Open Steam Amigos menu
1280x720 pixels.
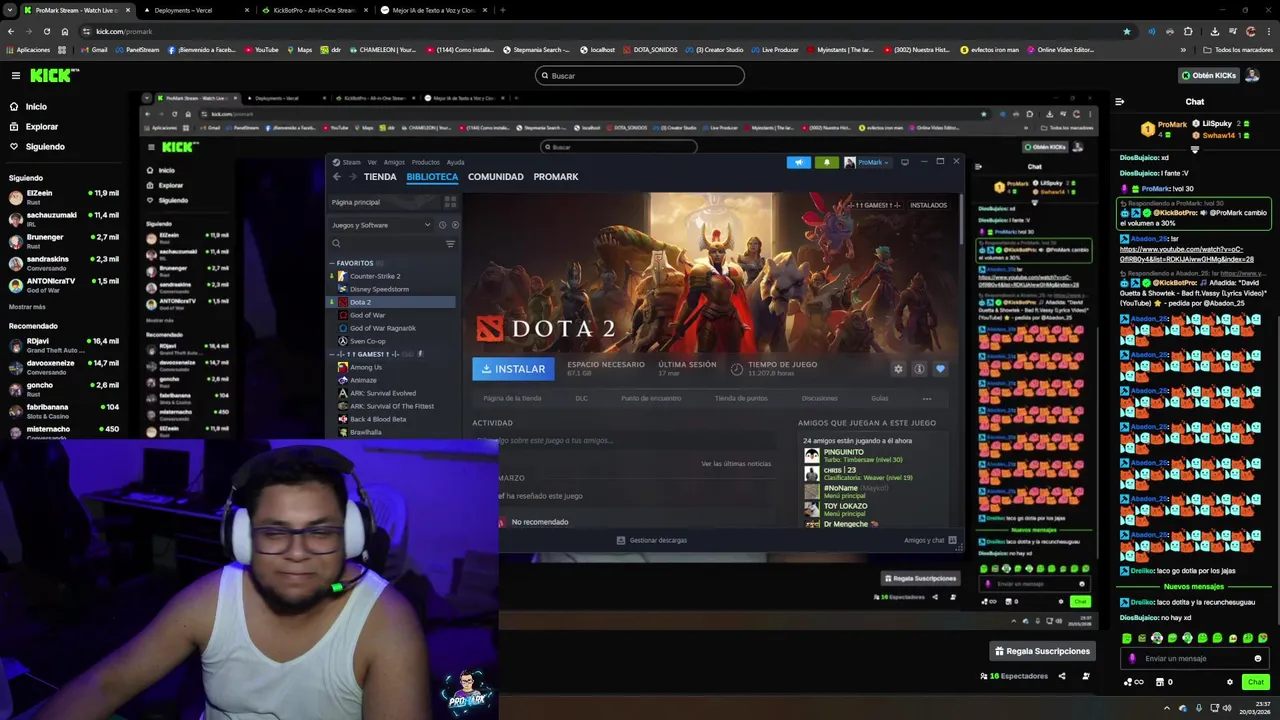click(x=394, y=162)
